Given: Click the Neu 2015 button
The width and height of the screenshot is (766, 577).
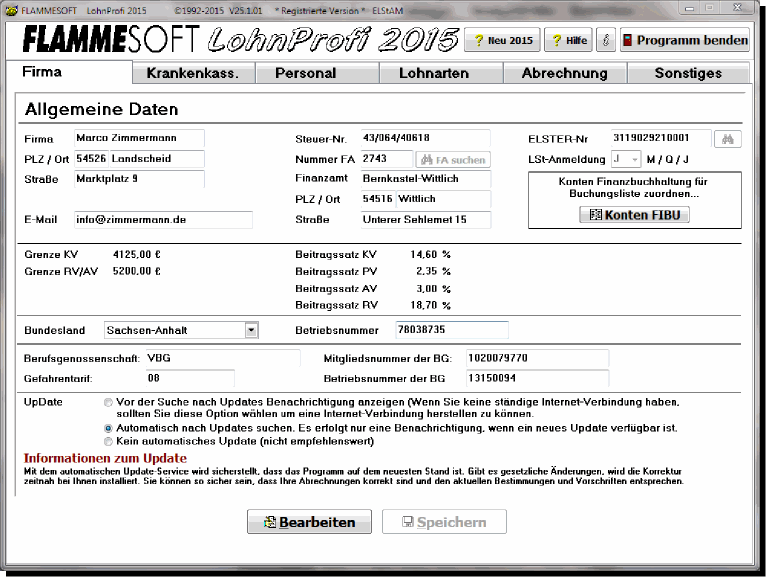Looking at the screenshot, I should click(502, 40).
